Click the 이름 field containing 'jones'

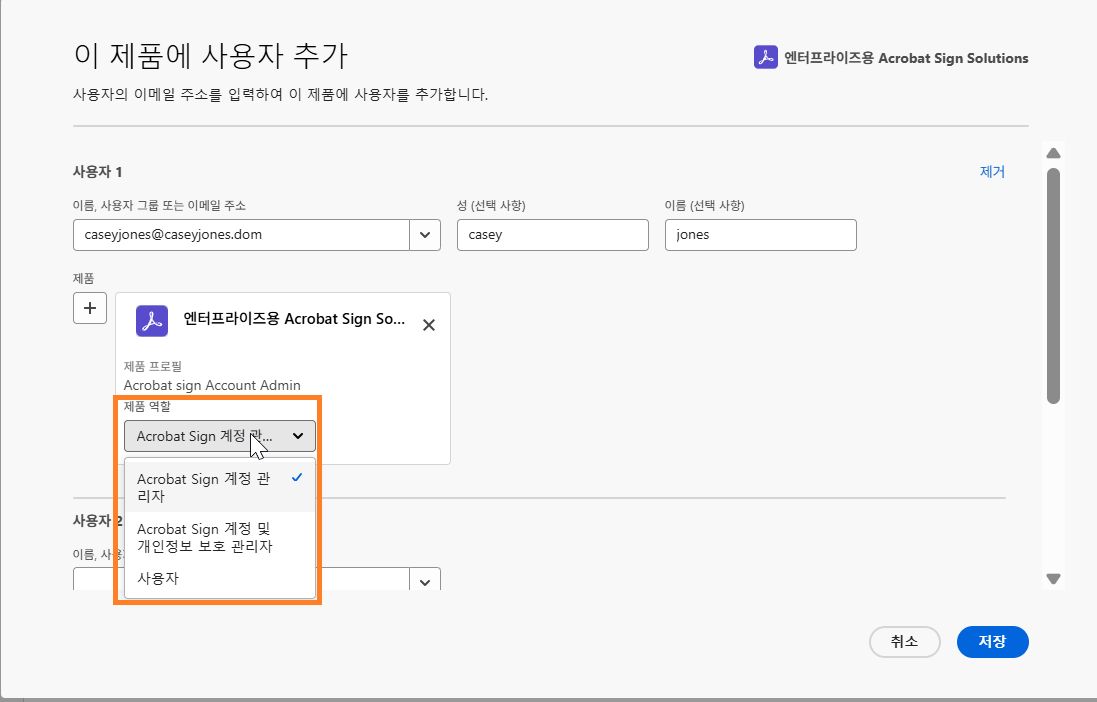coord(760,234)
